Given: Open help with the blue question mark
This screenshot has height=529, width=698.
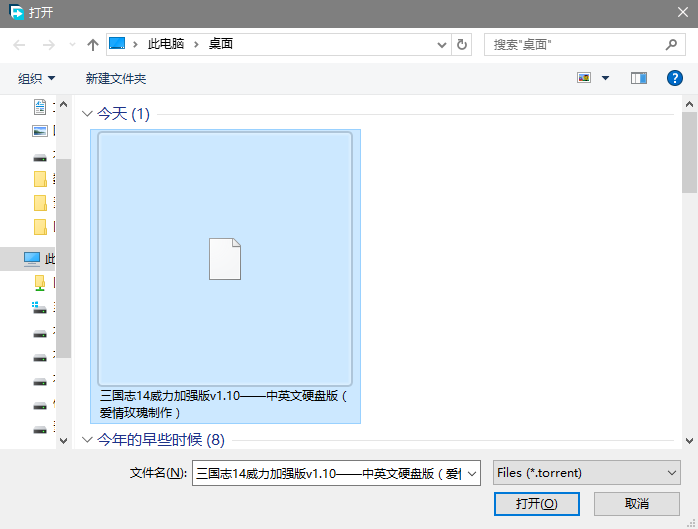Looking at the screenshot, I should pyautogui.click(x=675, y=78).
